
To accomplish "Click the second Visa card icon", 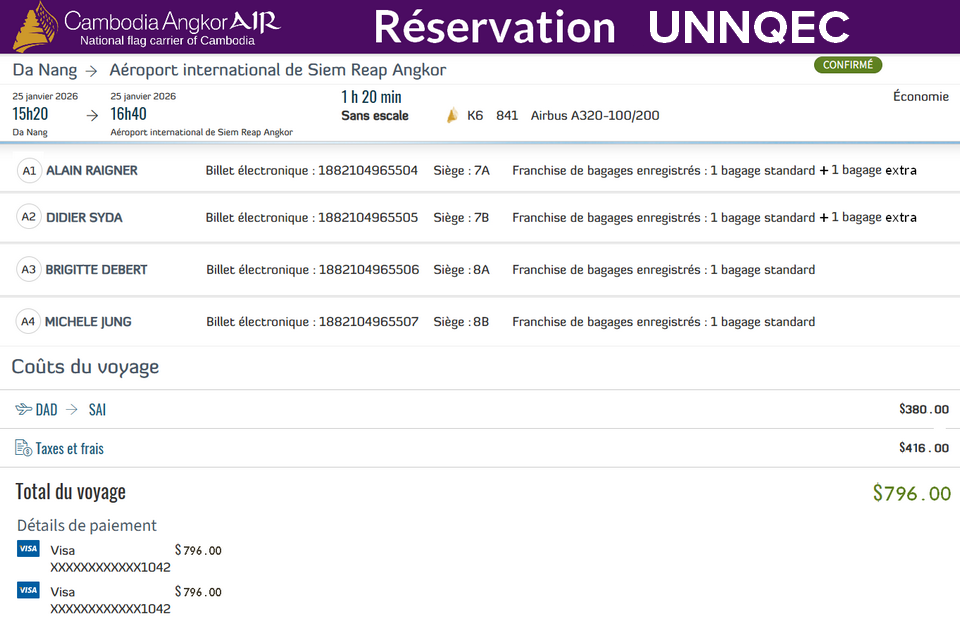I will pos(28,591).
